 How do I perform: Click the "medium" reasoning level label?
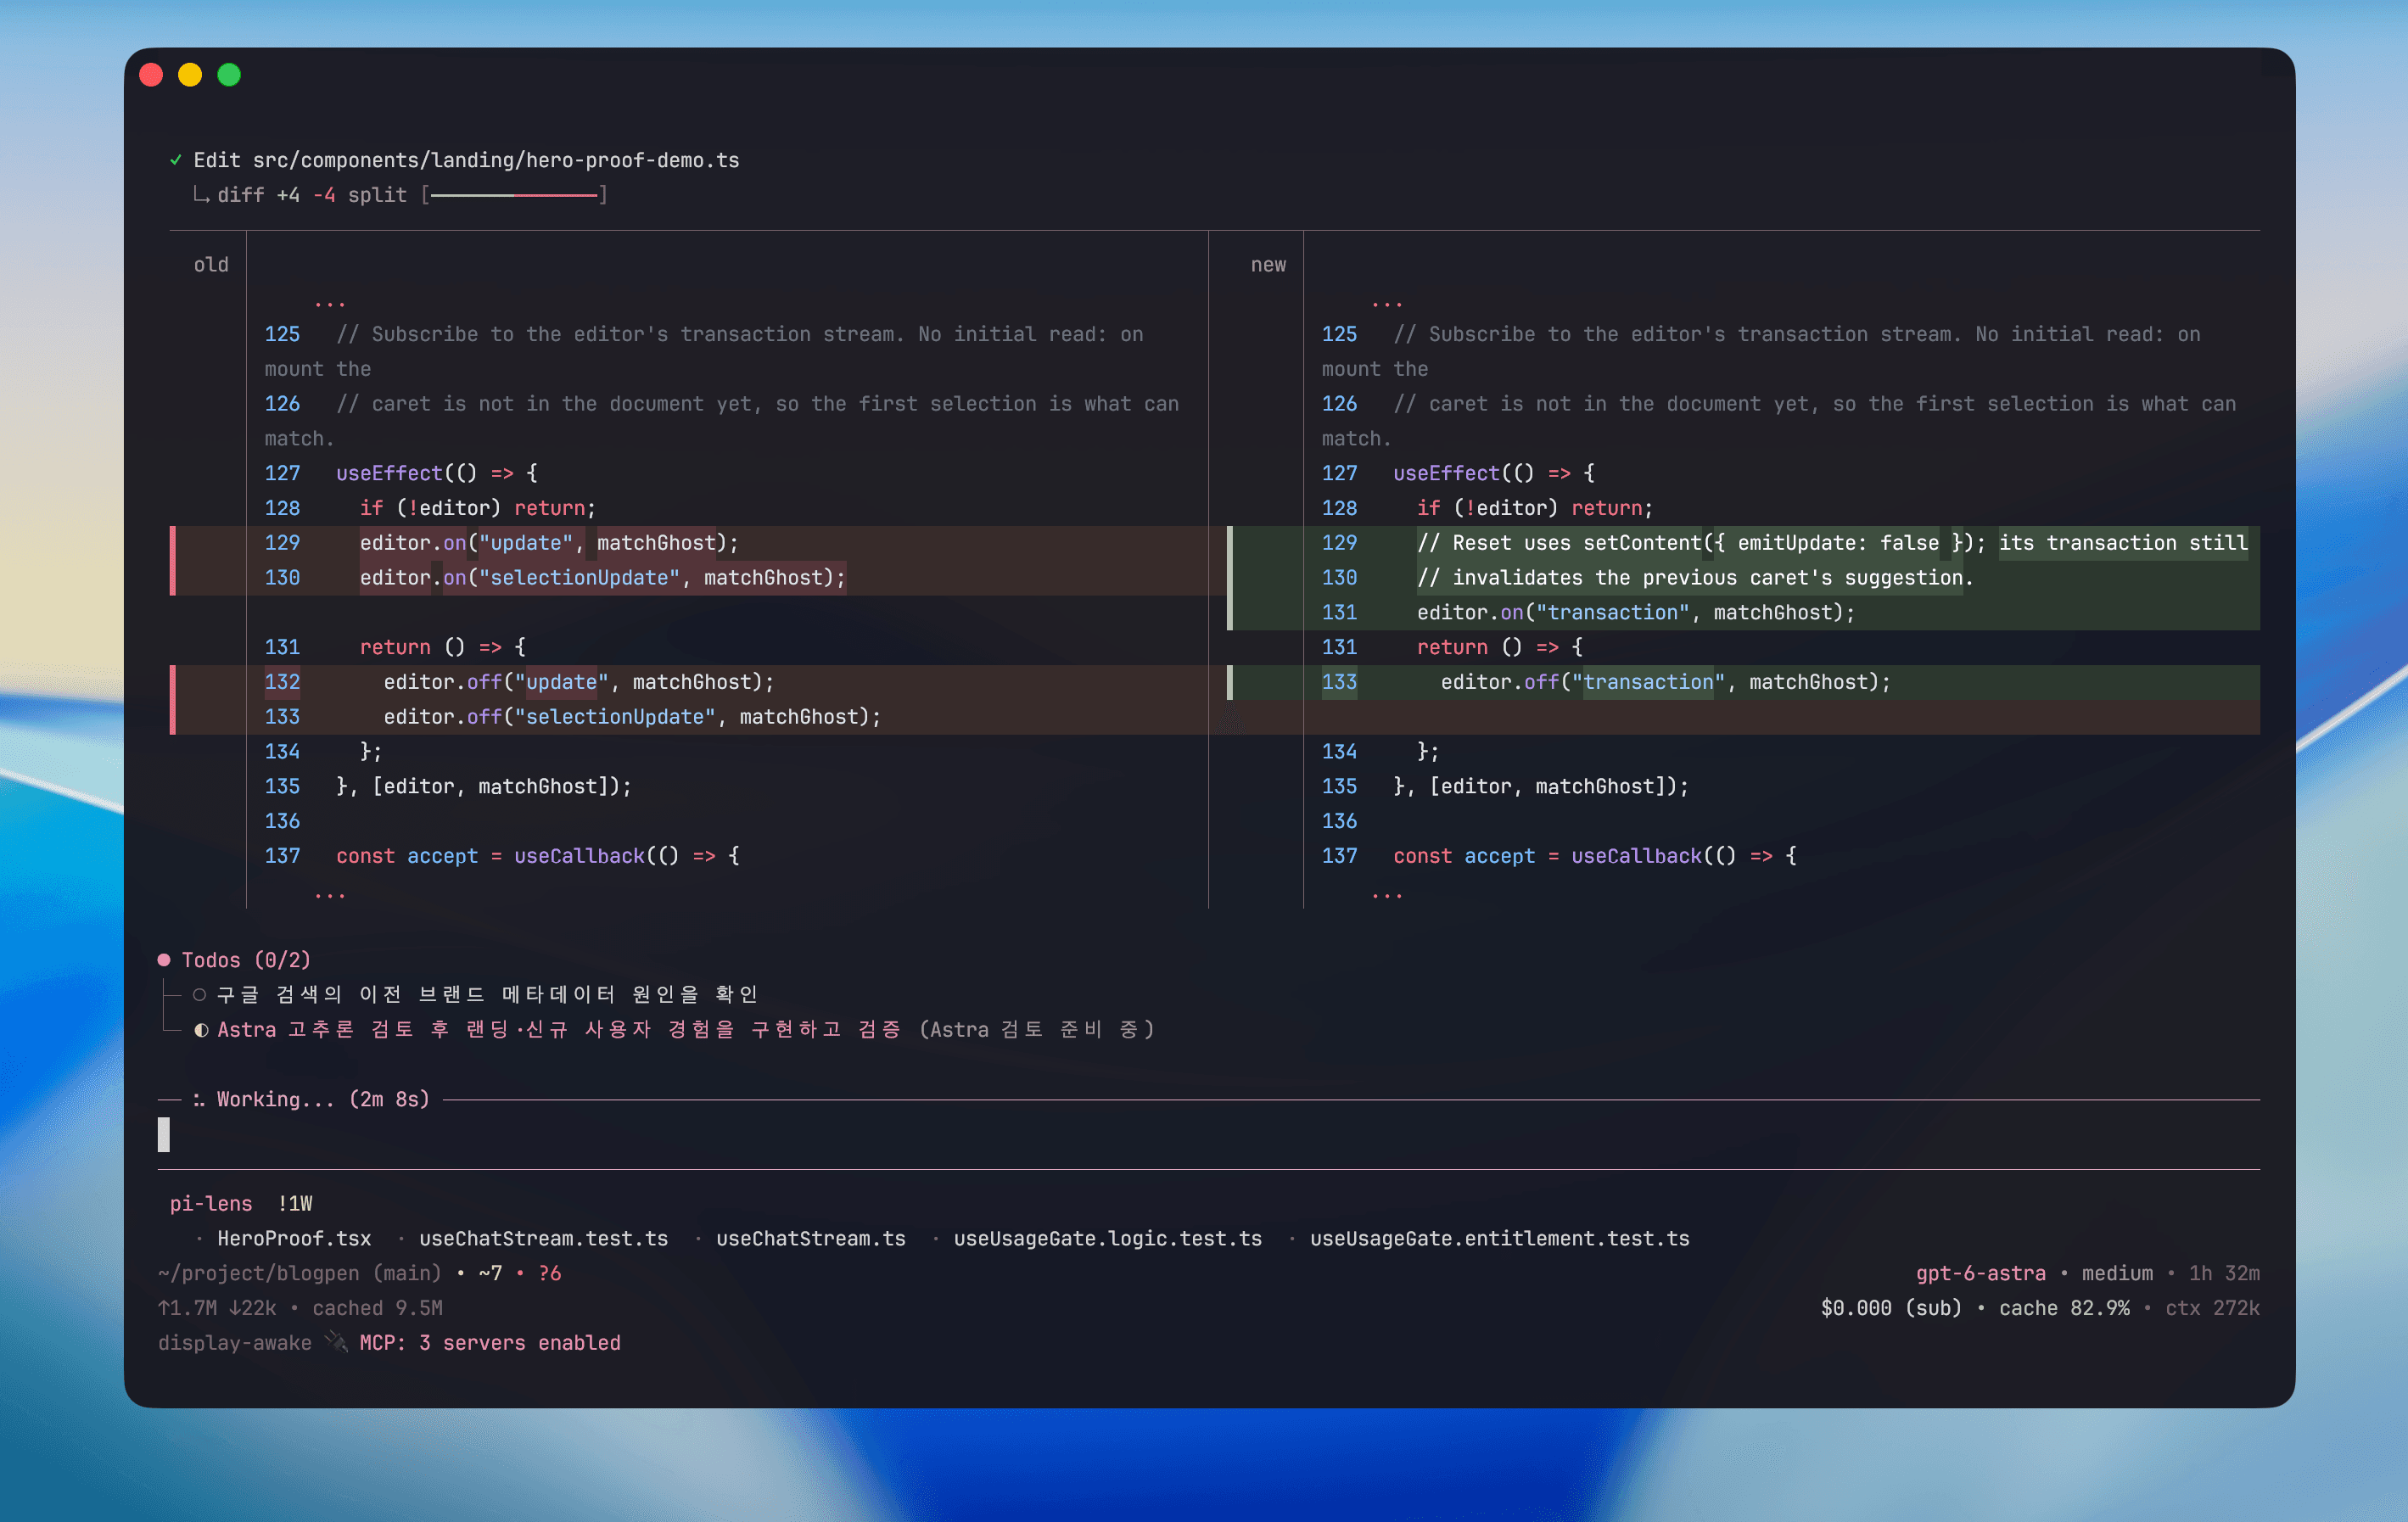coord(2117,1274)
